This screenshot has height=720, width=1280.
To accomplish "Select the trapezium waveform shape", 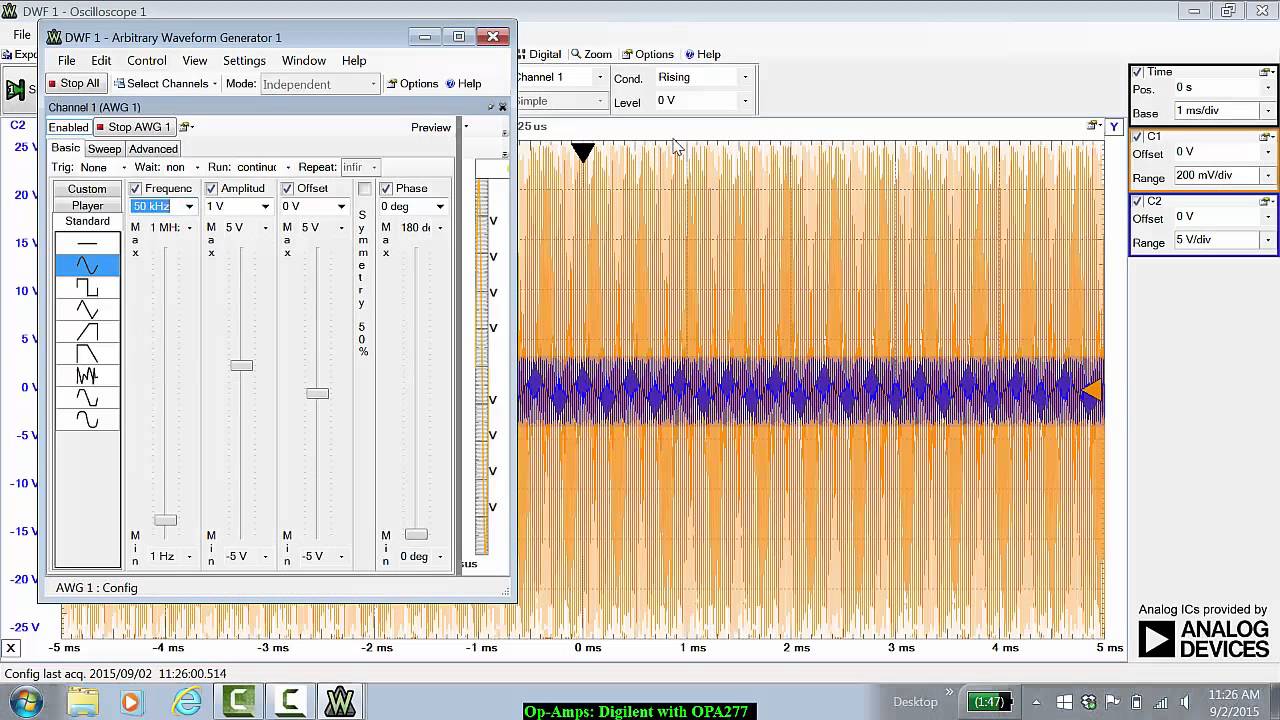I will point(87,397).
